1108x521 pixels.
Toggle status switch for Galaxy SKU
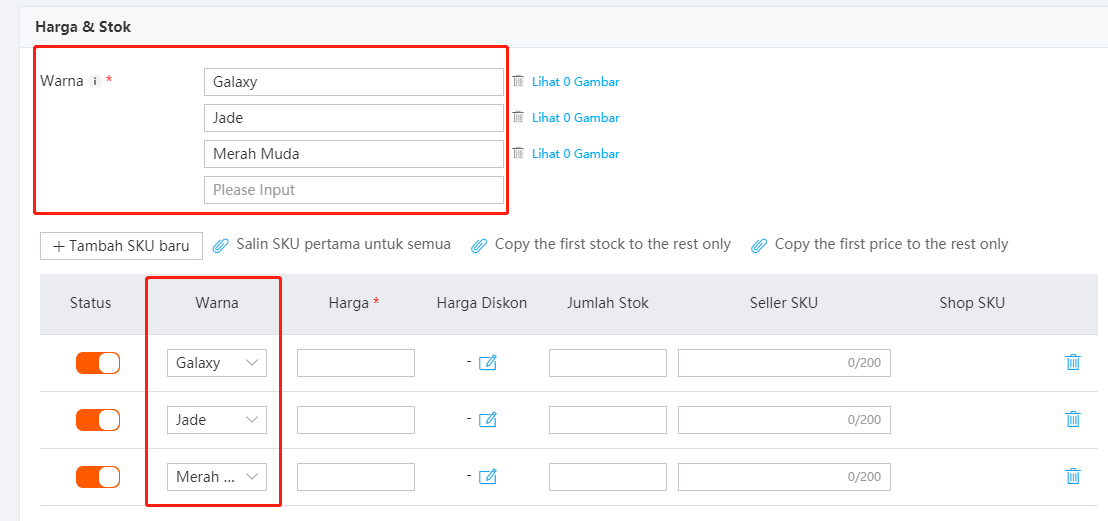point(98,363)
